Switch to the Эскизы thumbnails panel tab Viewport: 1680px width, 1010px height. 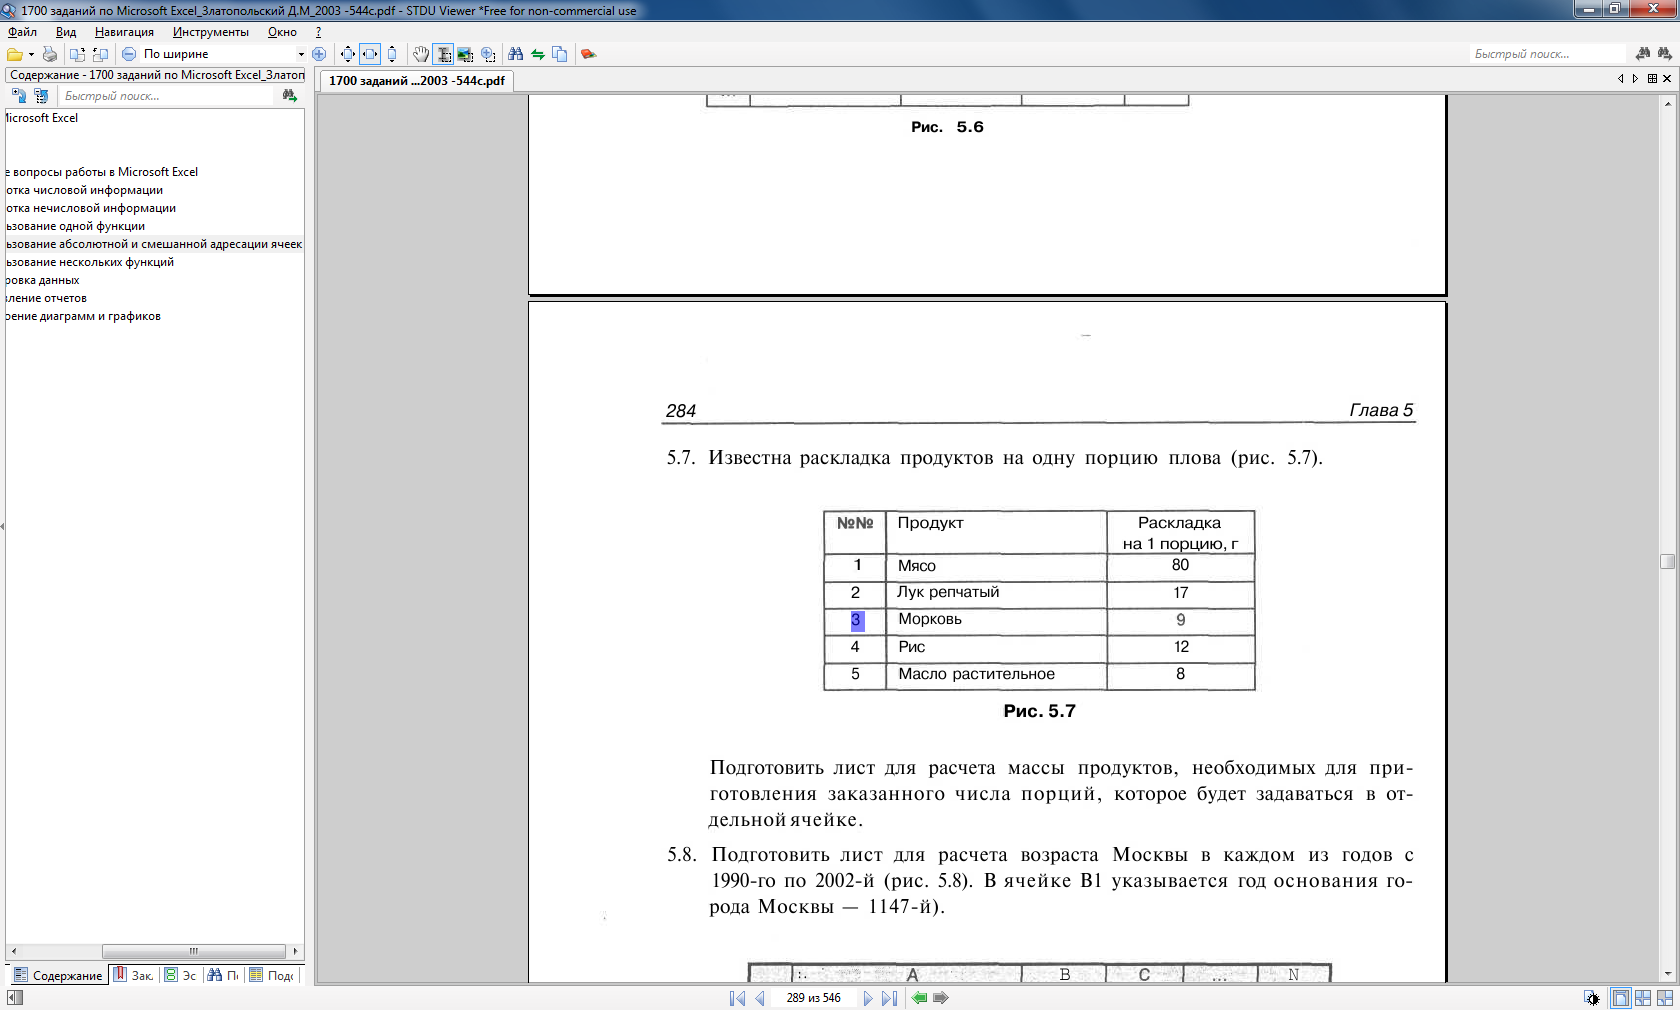[x=181, y=975]
